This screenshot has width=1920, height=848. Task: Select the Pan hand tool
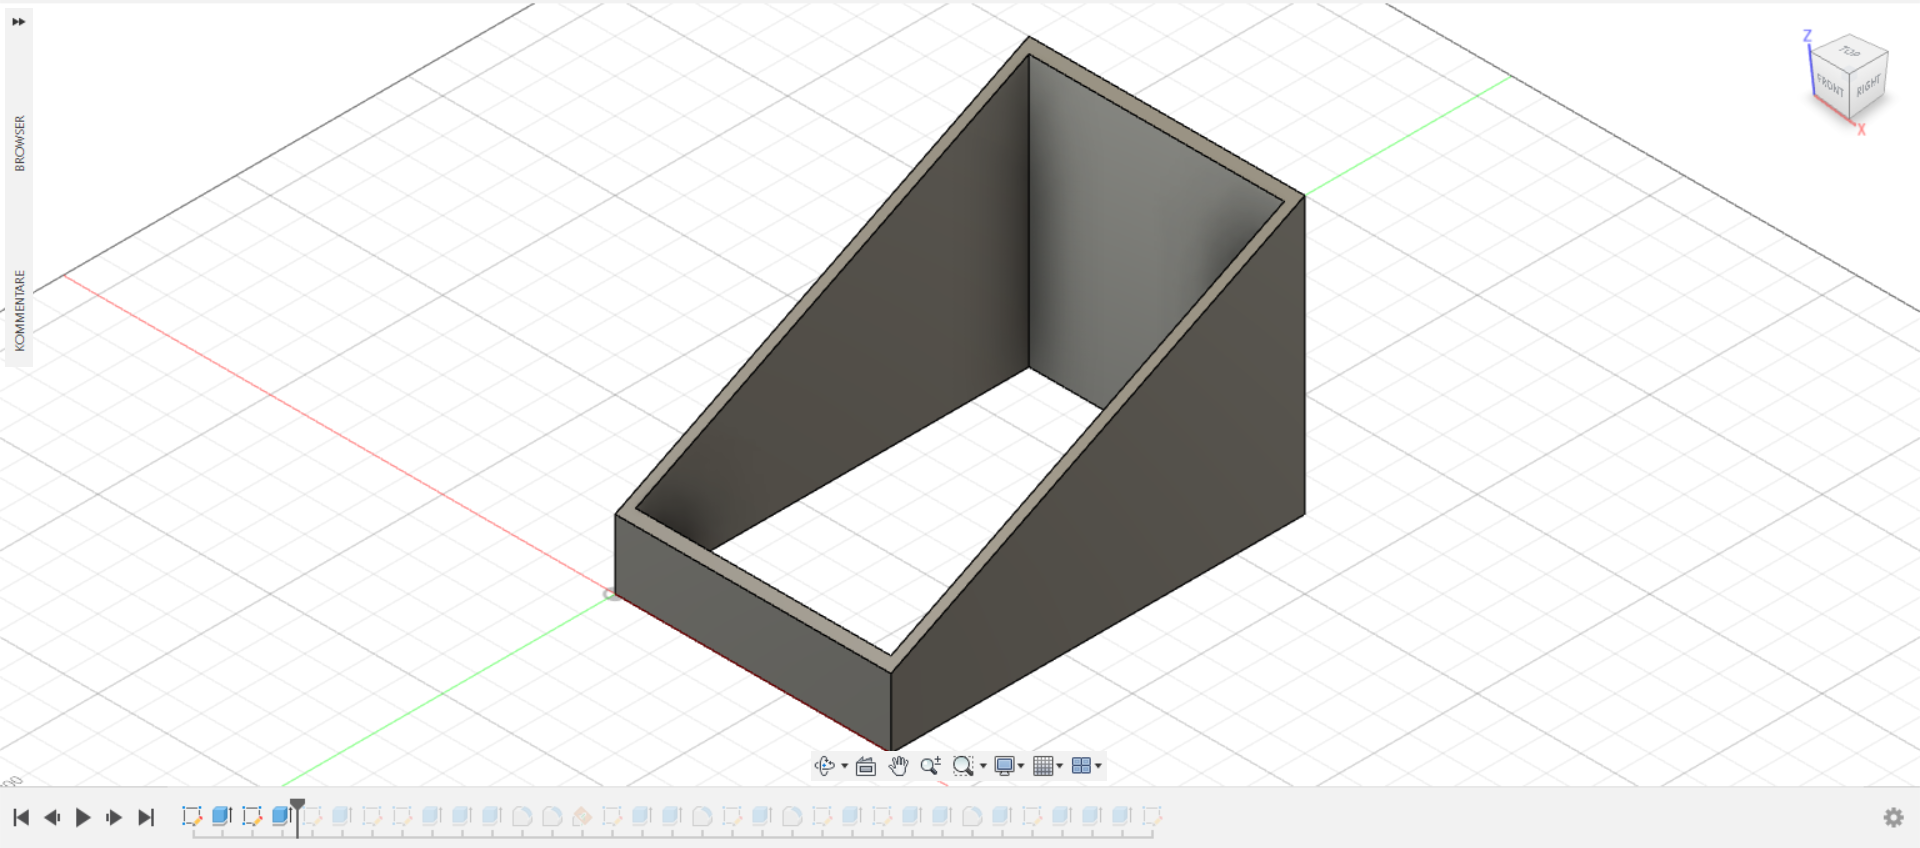[898, 766]
